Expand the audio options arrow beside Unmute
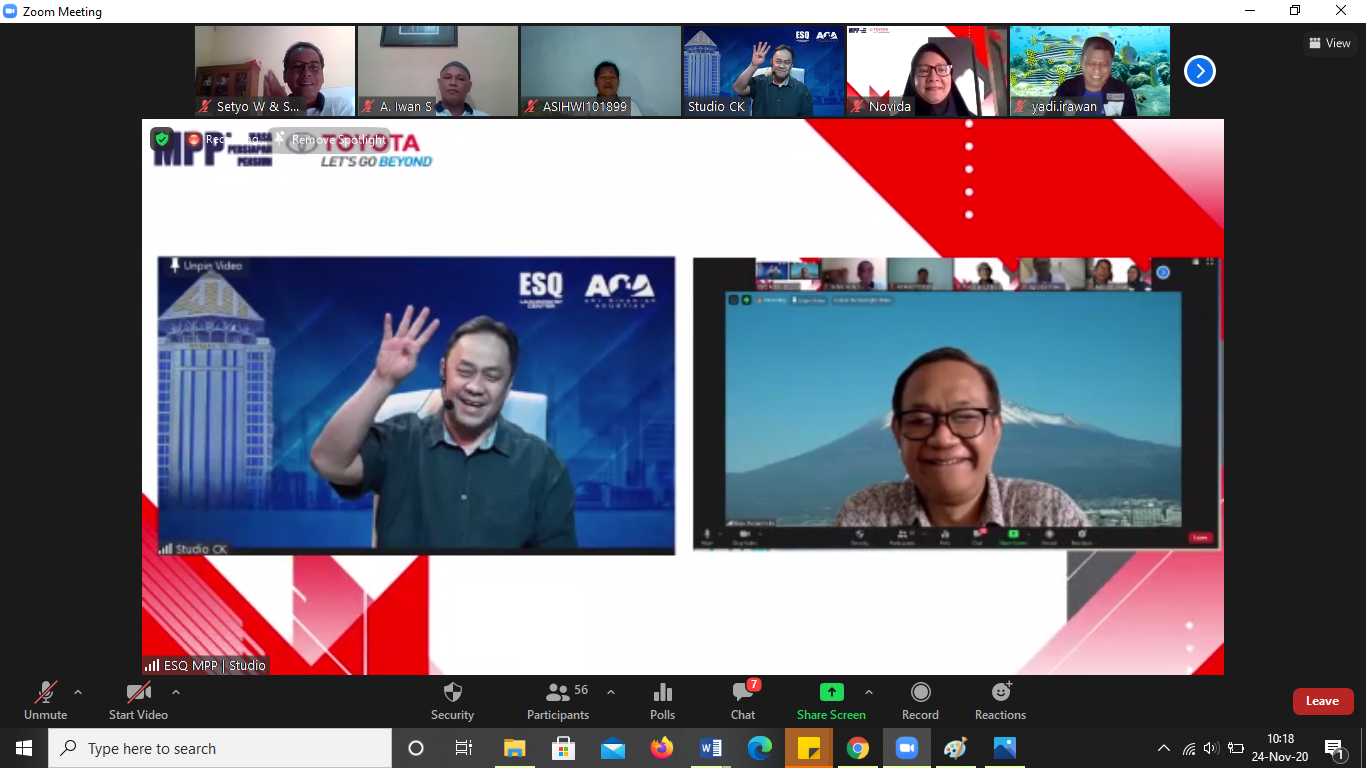Image resolution: width=1366 pixels, height=768 pixels. (78, 692)
